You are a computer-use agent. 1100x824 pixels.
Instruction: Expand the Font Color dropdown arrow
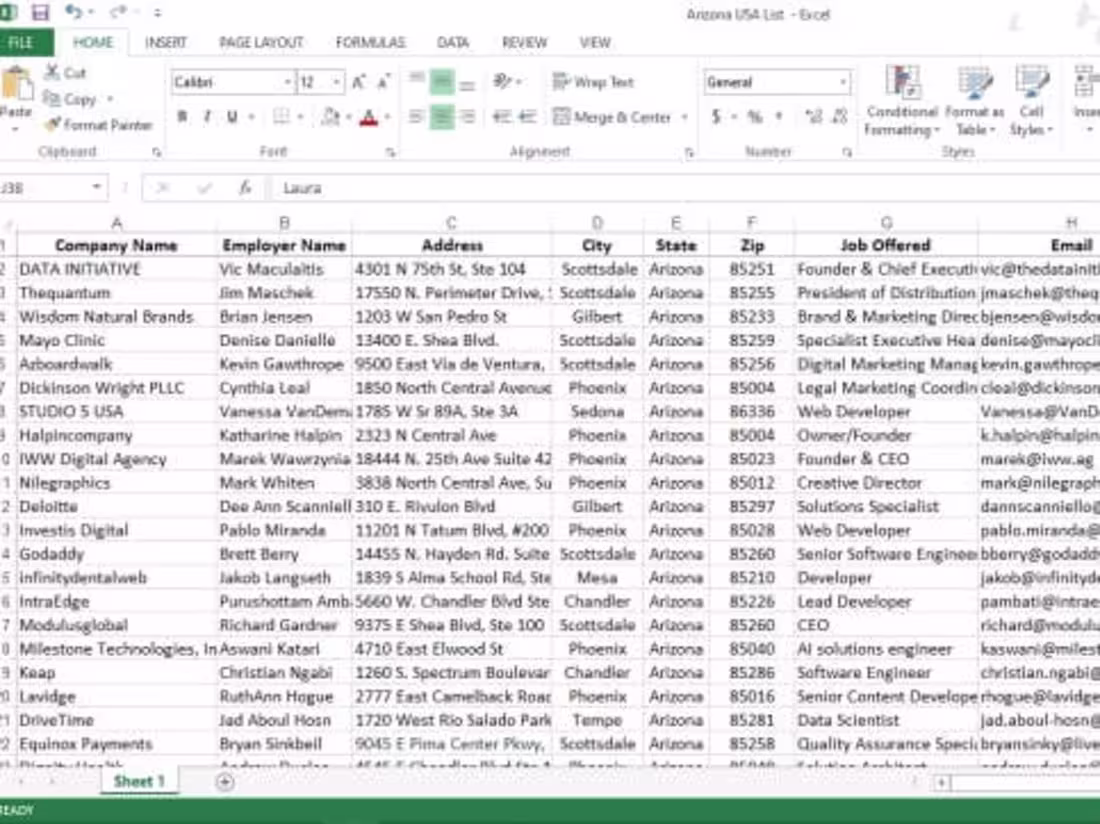[387, 117]
